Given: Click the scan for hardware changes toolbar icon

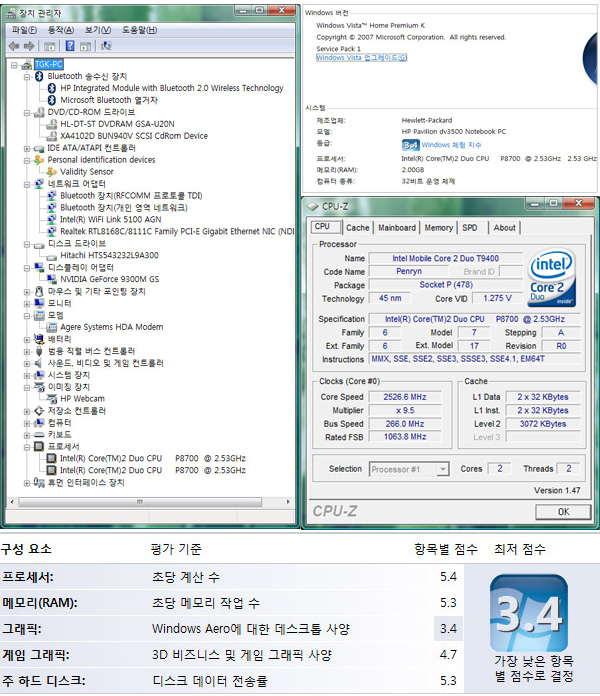Looking at the screenshot, I should 106,46.
